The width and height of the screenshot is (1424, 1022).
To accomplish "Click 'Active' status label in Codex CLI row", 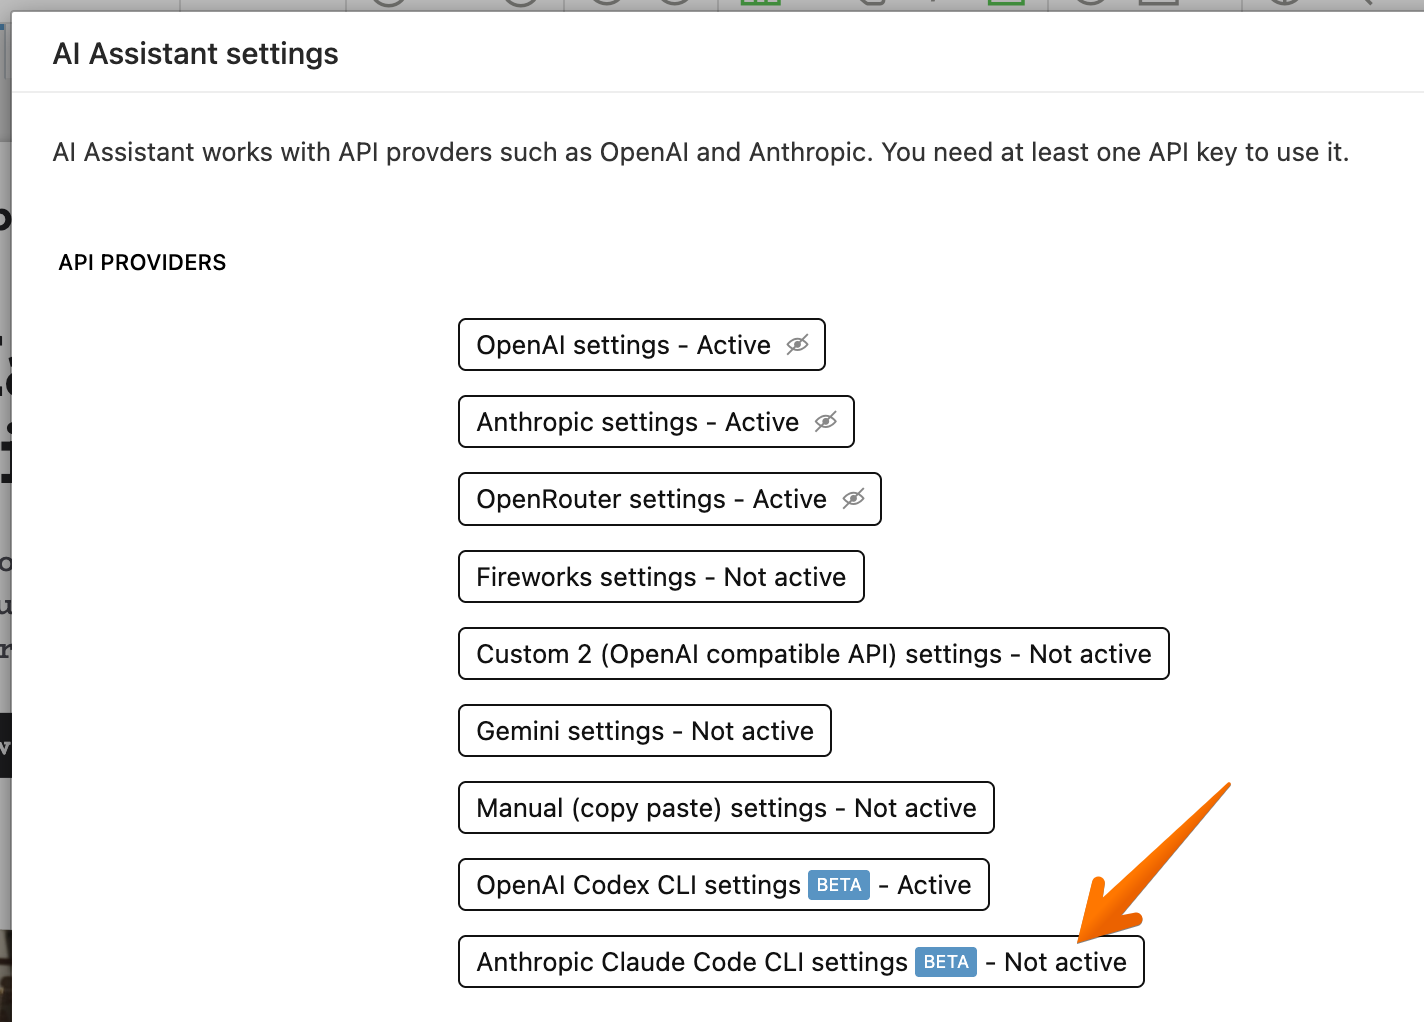I will click(934, 885).
